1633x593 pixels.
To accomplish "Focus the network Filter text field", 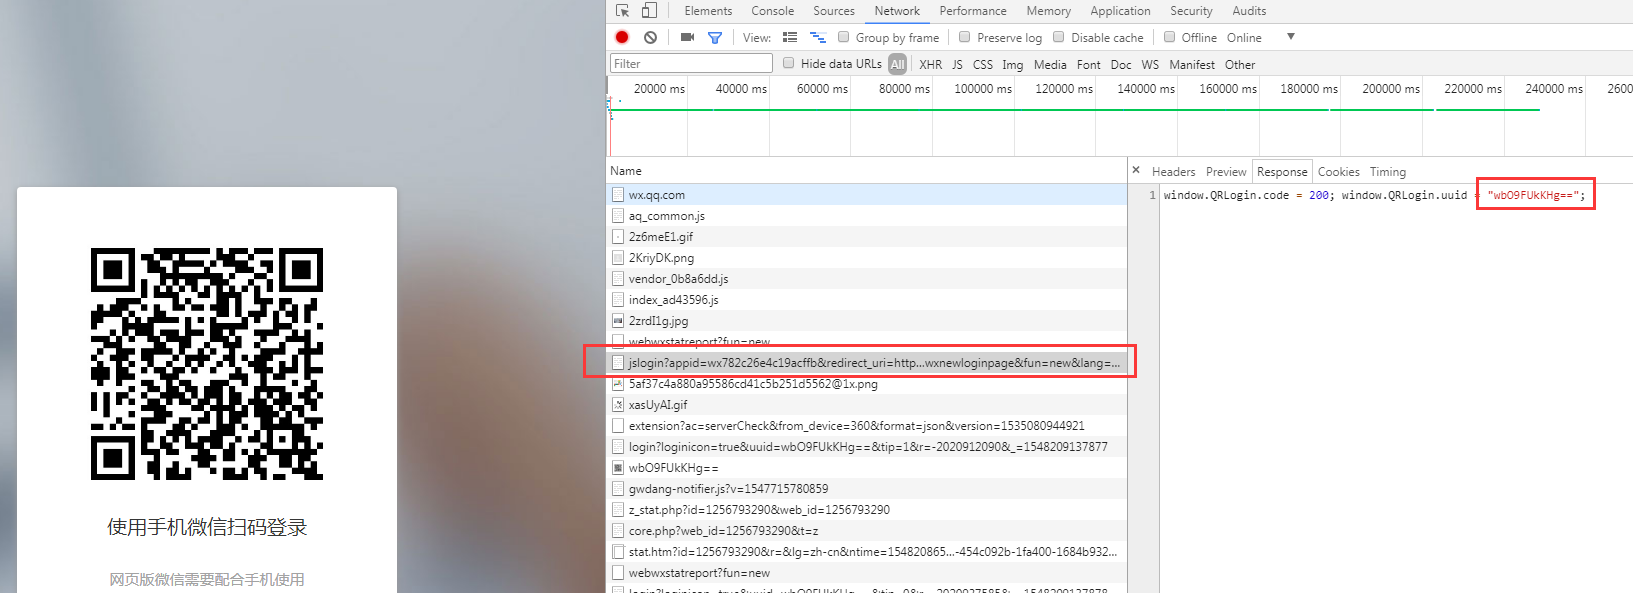I will [691, 63].
